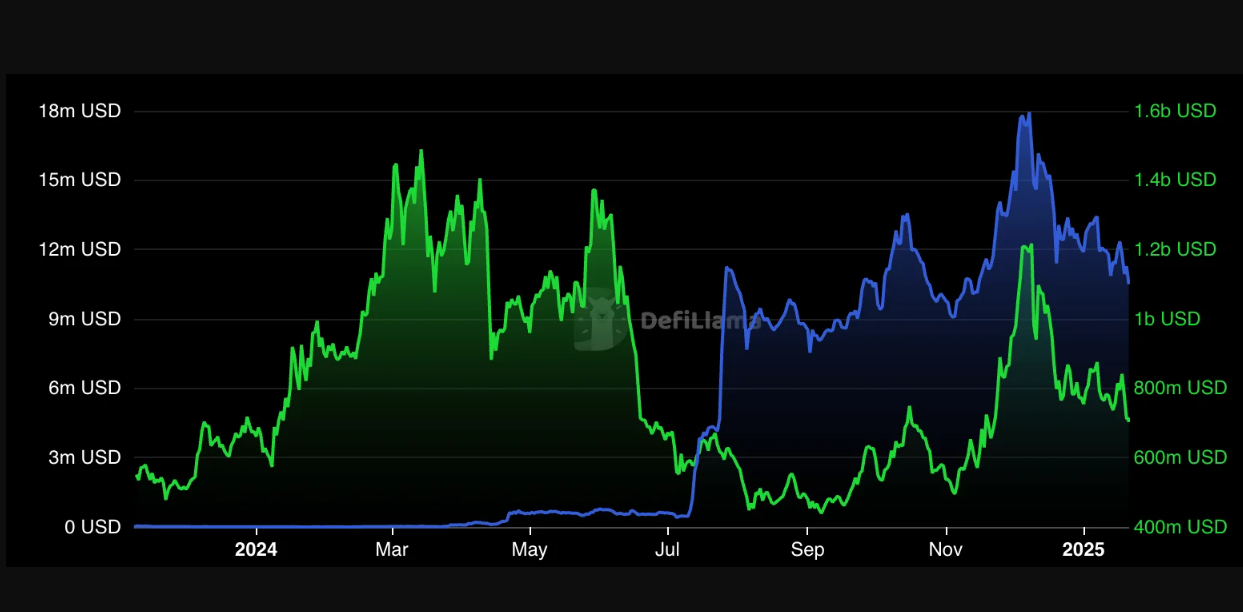Image resolution: width=1243 pixels, height=612 pixels.
Task: Click the Nov axis label
Action: click(945, 549)
